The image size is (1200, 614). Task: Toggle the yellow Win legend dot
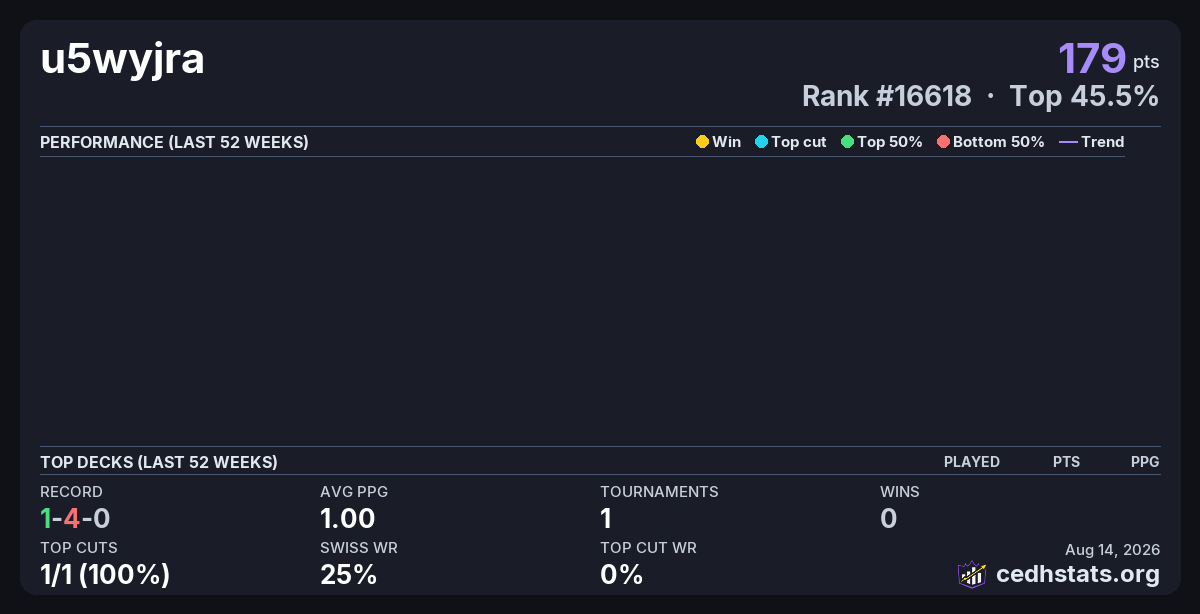[702, 142]
